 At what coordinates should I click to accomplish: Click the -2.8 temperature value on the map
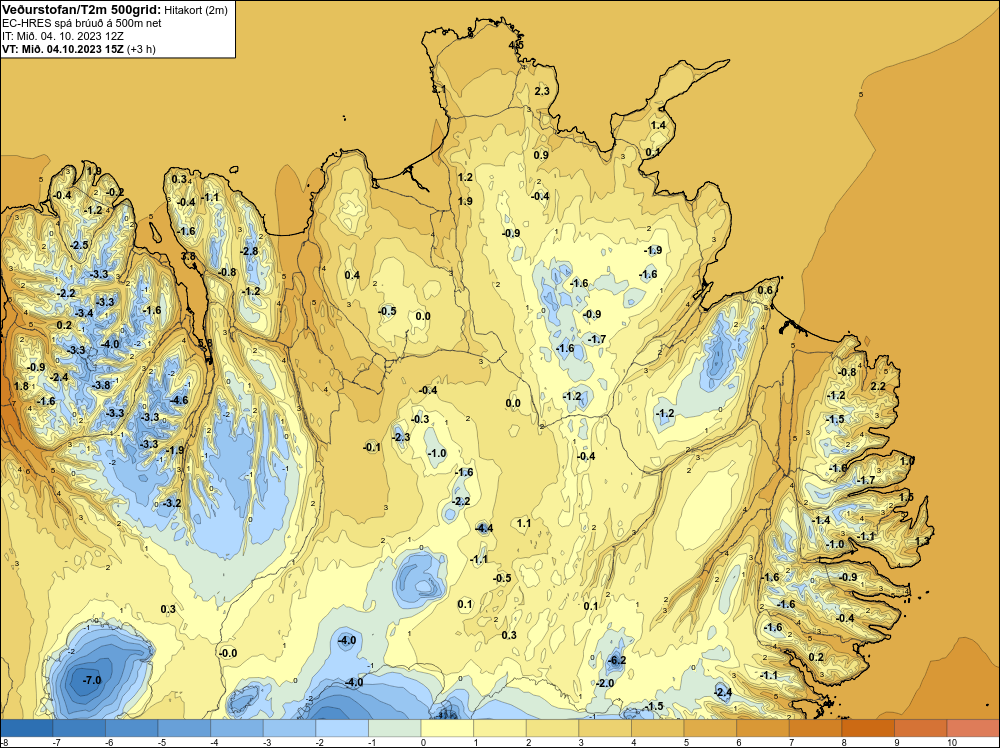coord(249,251)
